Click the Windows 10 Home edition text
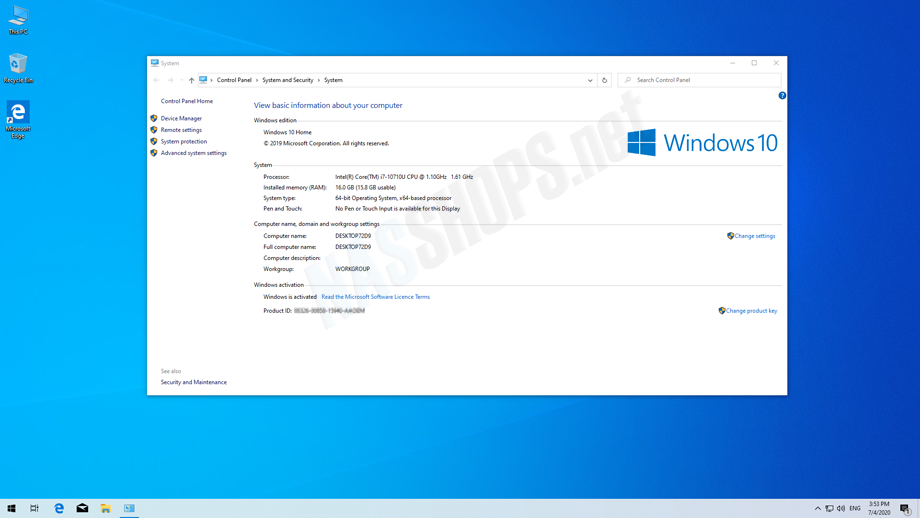This screenshot has width=920, height=518. click(x=288, y=133)
